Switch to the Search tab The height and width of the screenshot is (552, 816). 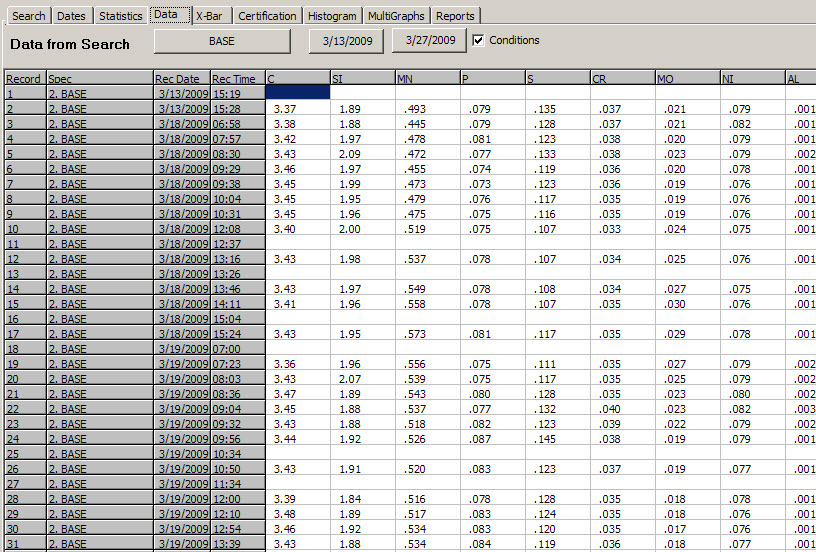[29, 16]
